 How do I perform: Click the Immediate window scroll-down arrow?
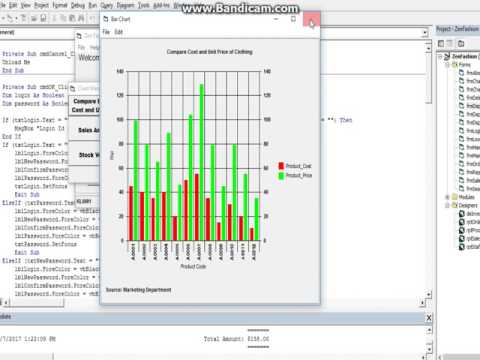pos(430,349)
